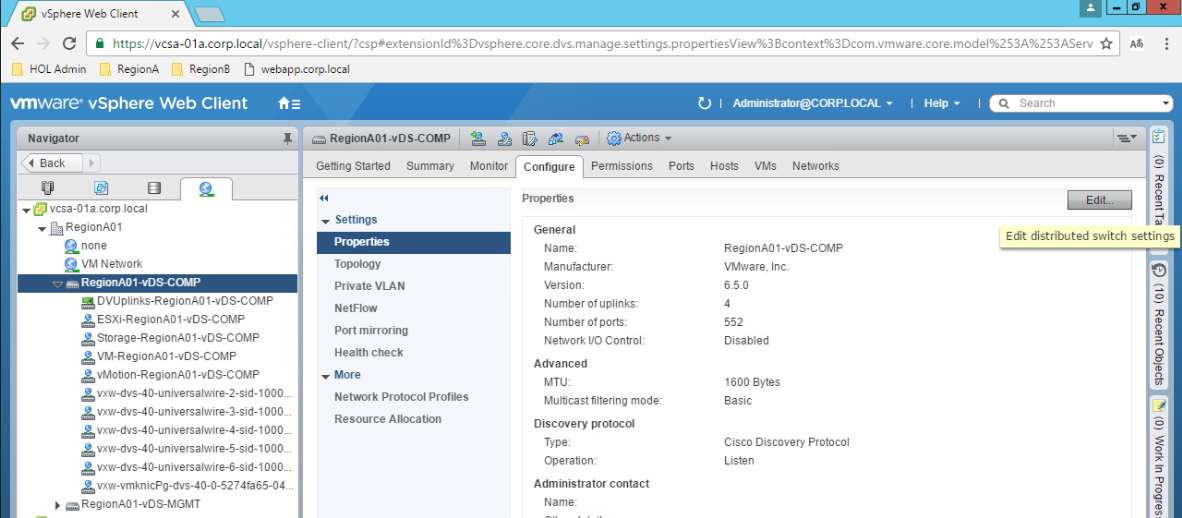Click the browser address bar URL
This screenshot has height=518, width=1182.
click(x=602, y=44)
